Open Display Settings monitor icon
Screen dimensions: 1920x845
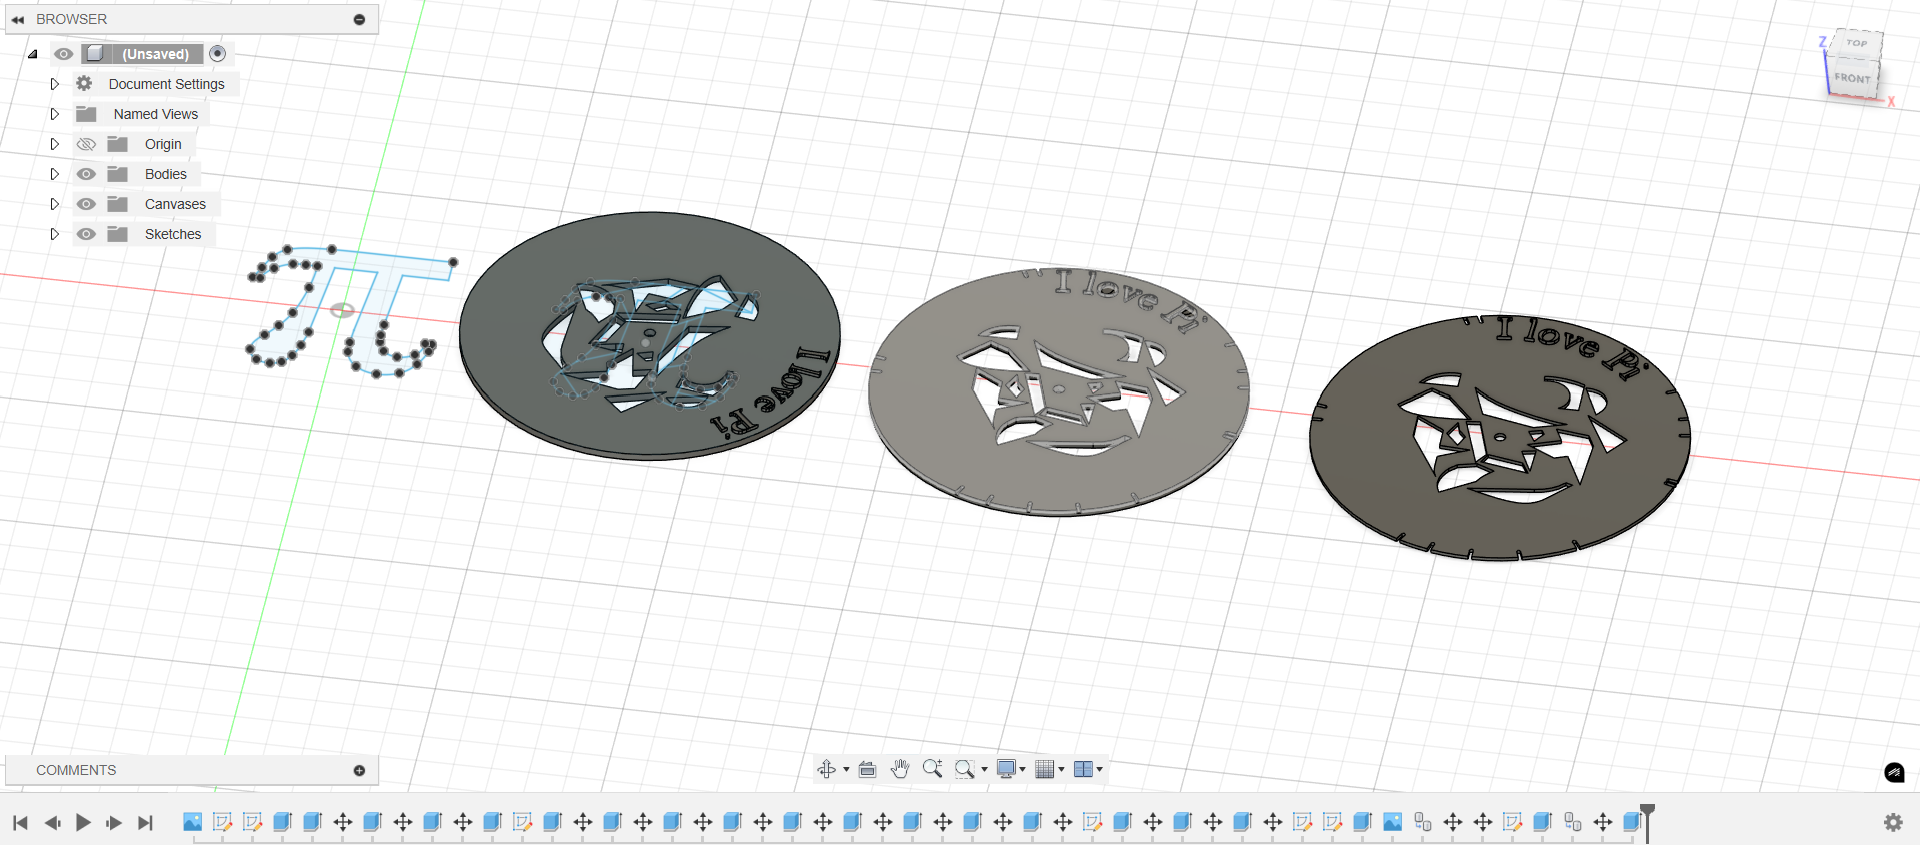click(x=1006, y=769)
